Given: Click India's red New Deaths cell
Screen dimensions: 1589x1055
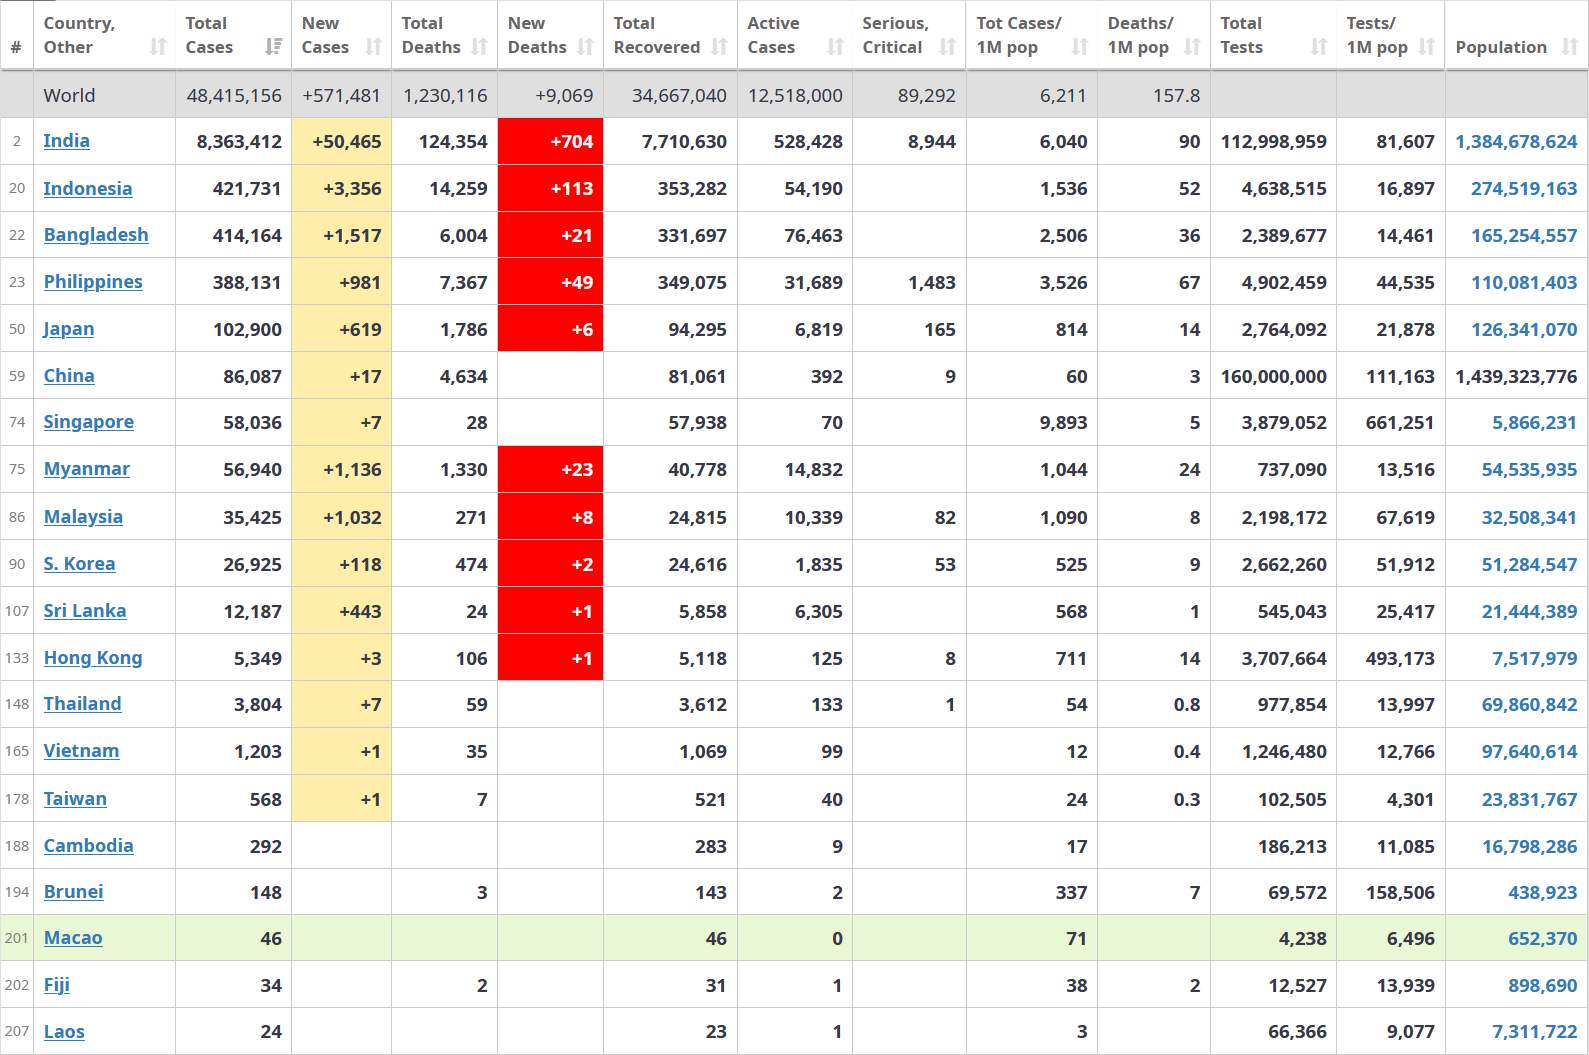Looking at the screenshot, I should click(550, 142).
